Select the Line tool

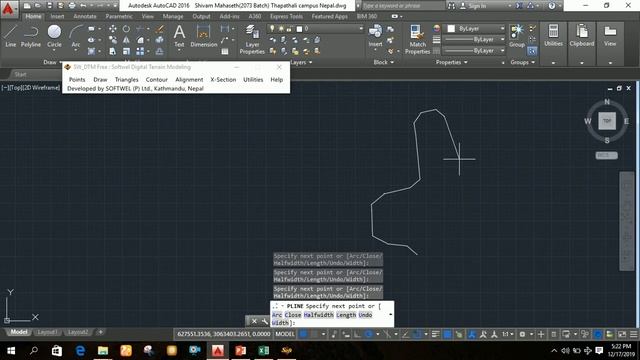pos(11,36)
